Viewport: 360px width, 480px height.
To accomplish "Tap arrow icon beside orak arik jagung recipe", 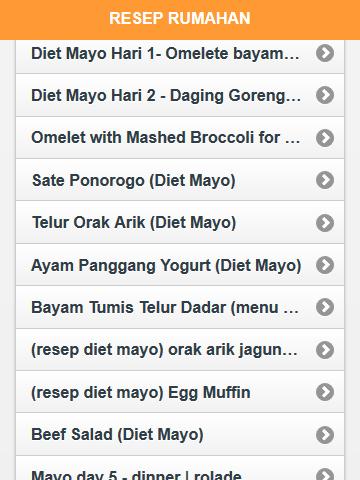I will [x=325, y=350].
